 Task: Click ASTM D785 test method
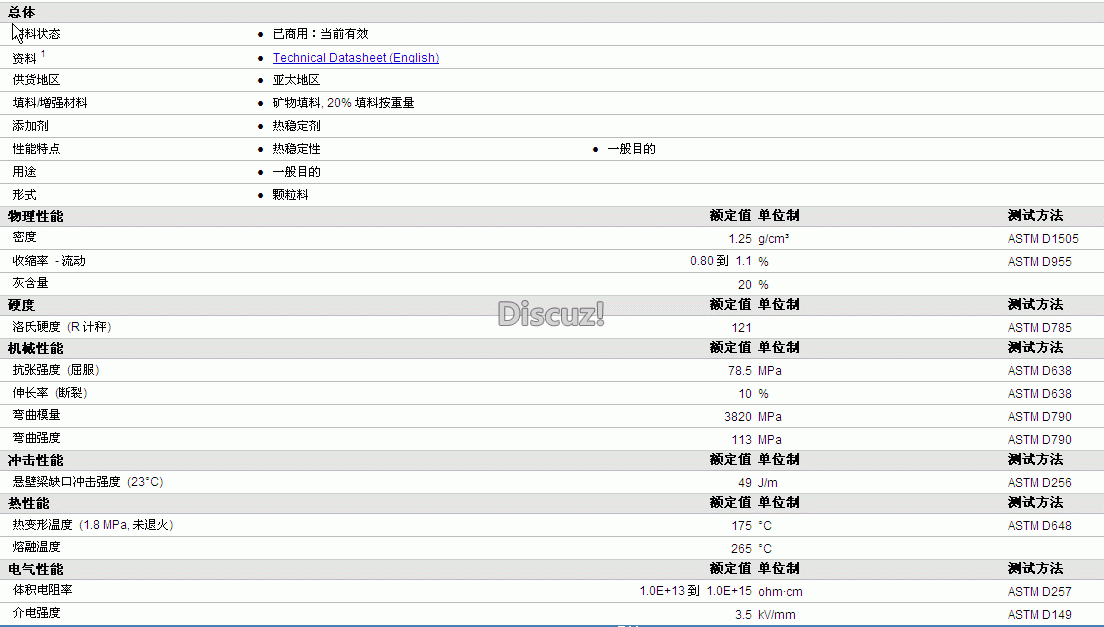coord(1039,328)
